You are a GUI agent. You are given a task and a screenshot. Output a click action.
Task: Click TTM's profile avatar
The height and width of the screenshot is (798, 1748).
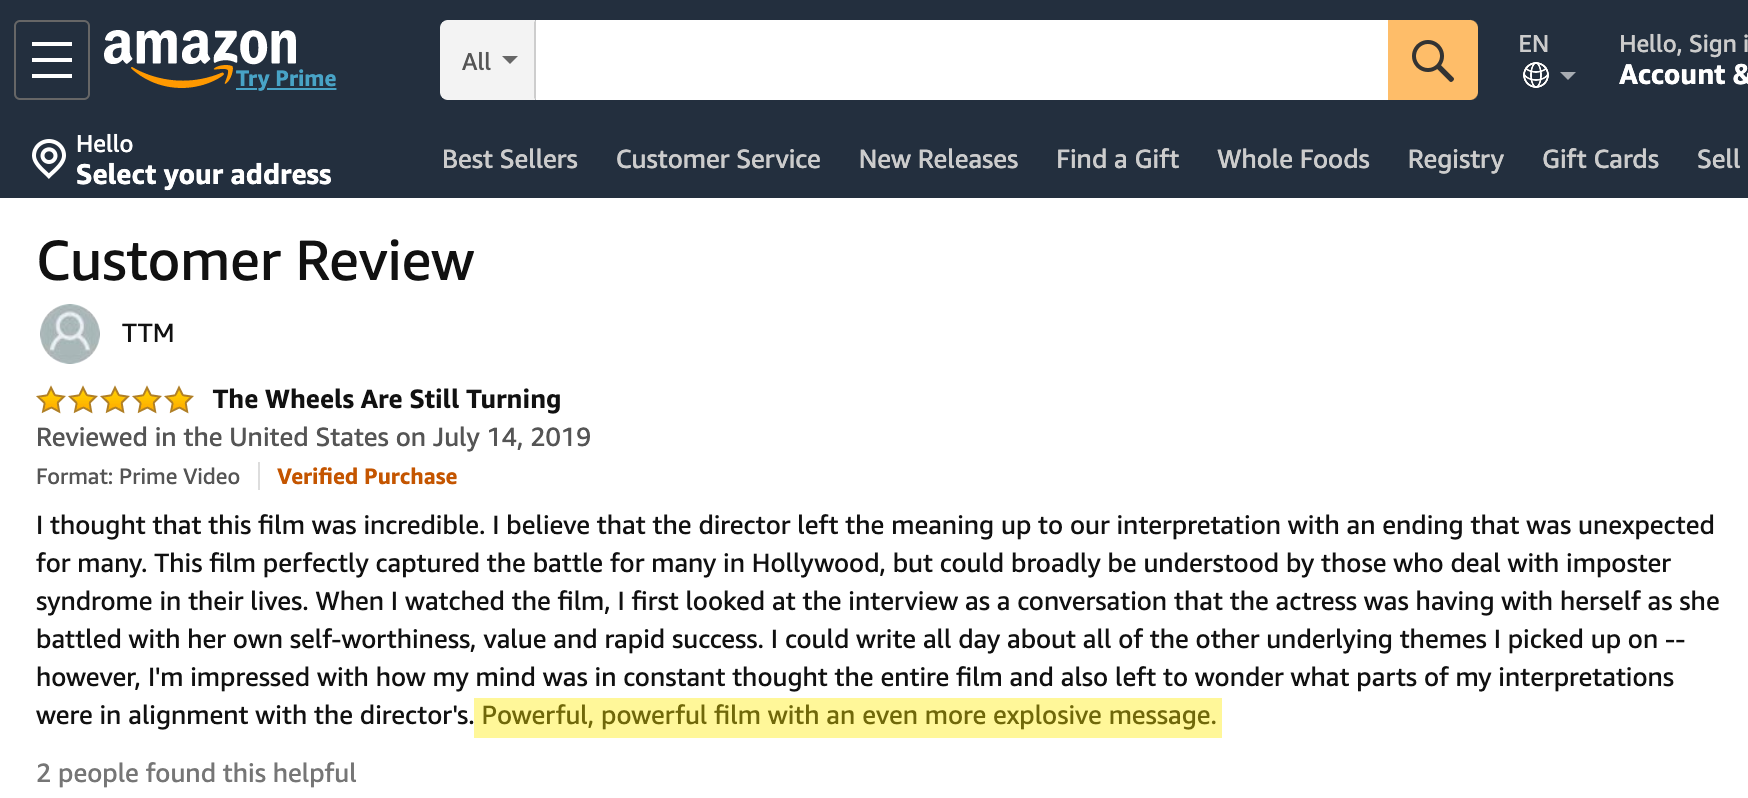(70, 334)
